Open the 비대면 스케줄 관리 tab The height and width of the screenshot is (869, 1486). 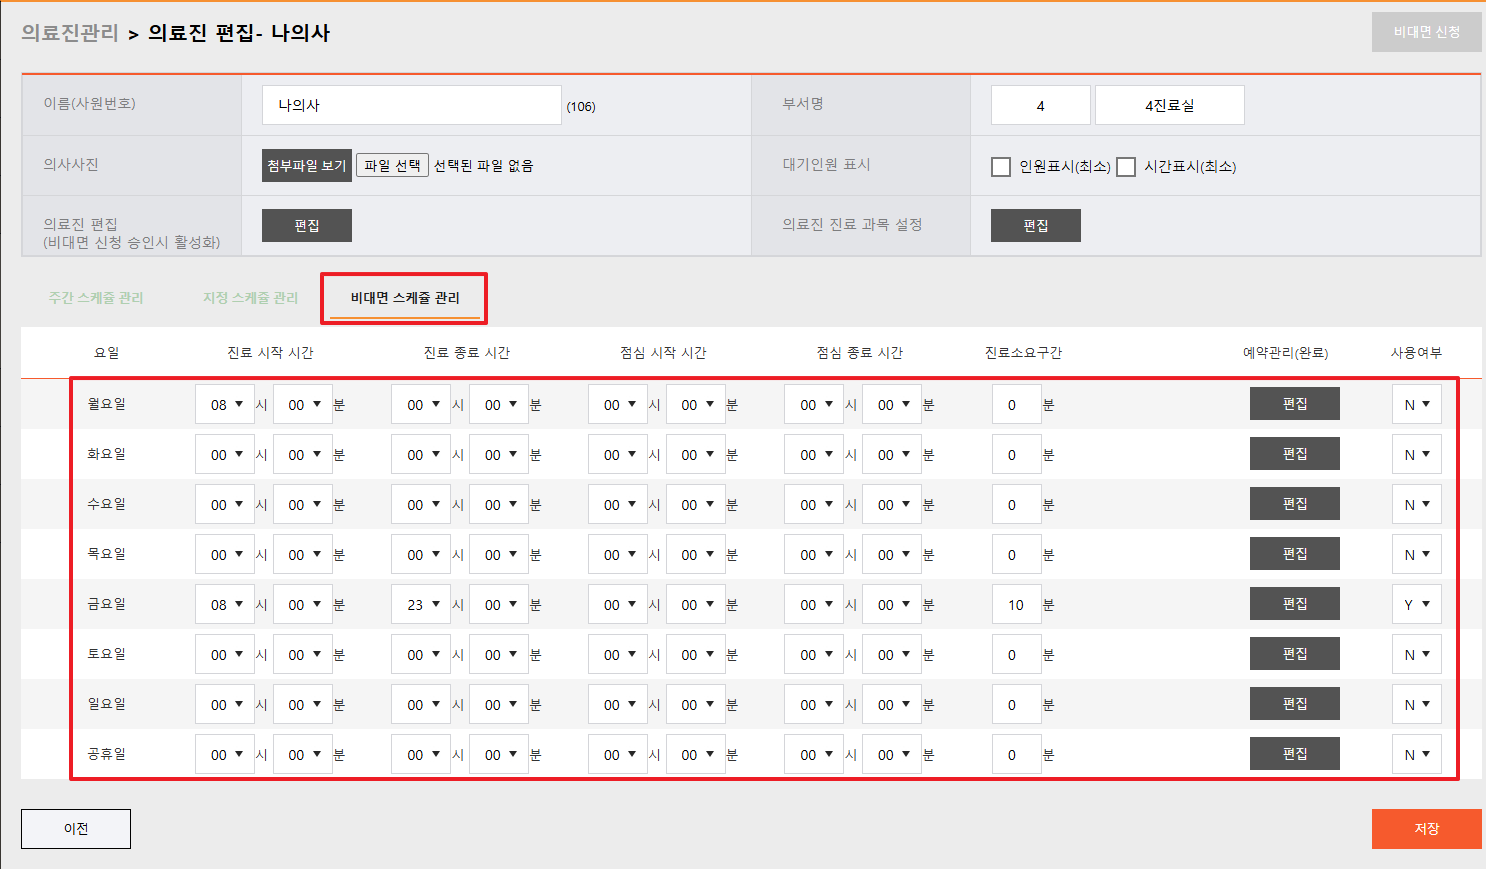coord(405,298)
